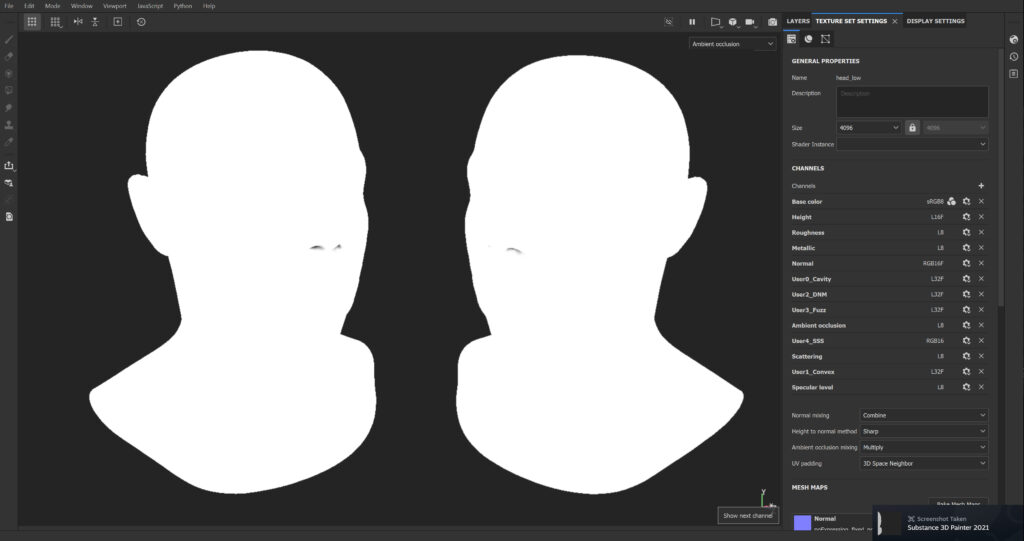The image size is (1024, 541).
Task: Open the History clock icon in right dock
Action: tap(1014, 57)
